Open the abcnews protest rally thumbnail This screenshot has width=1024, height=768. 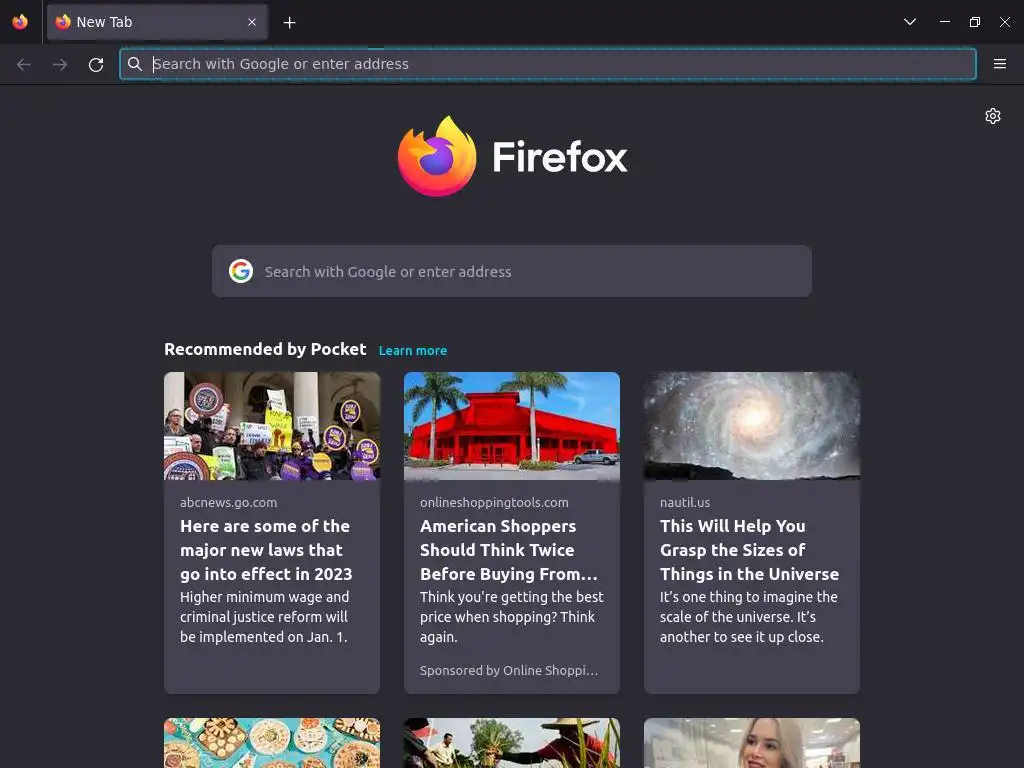272,426
